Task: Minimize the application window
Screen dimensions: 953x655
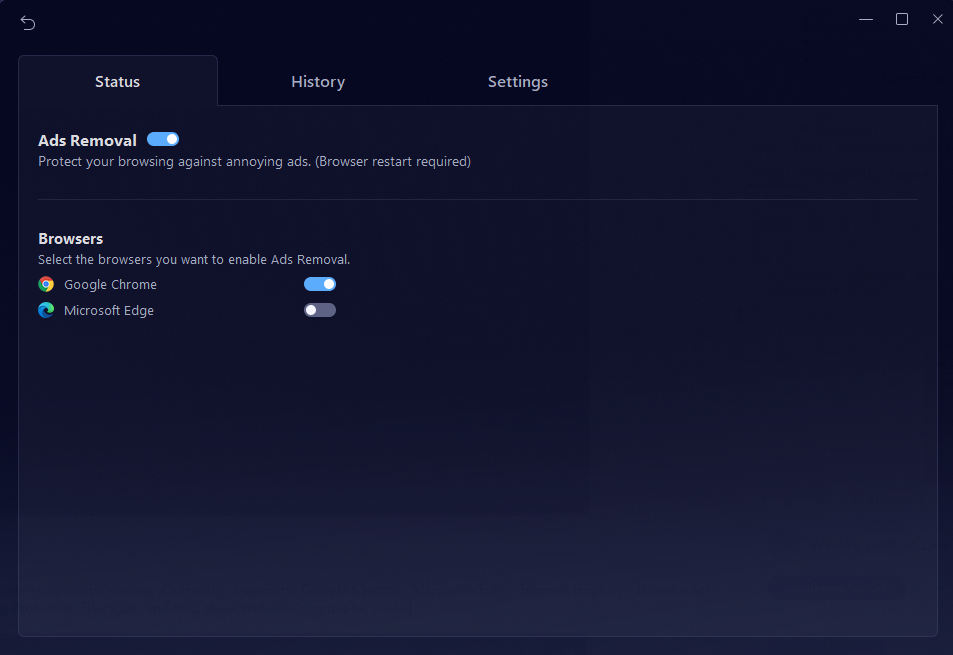Action: point(866,19)
